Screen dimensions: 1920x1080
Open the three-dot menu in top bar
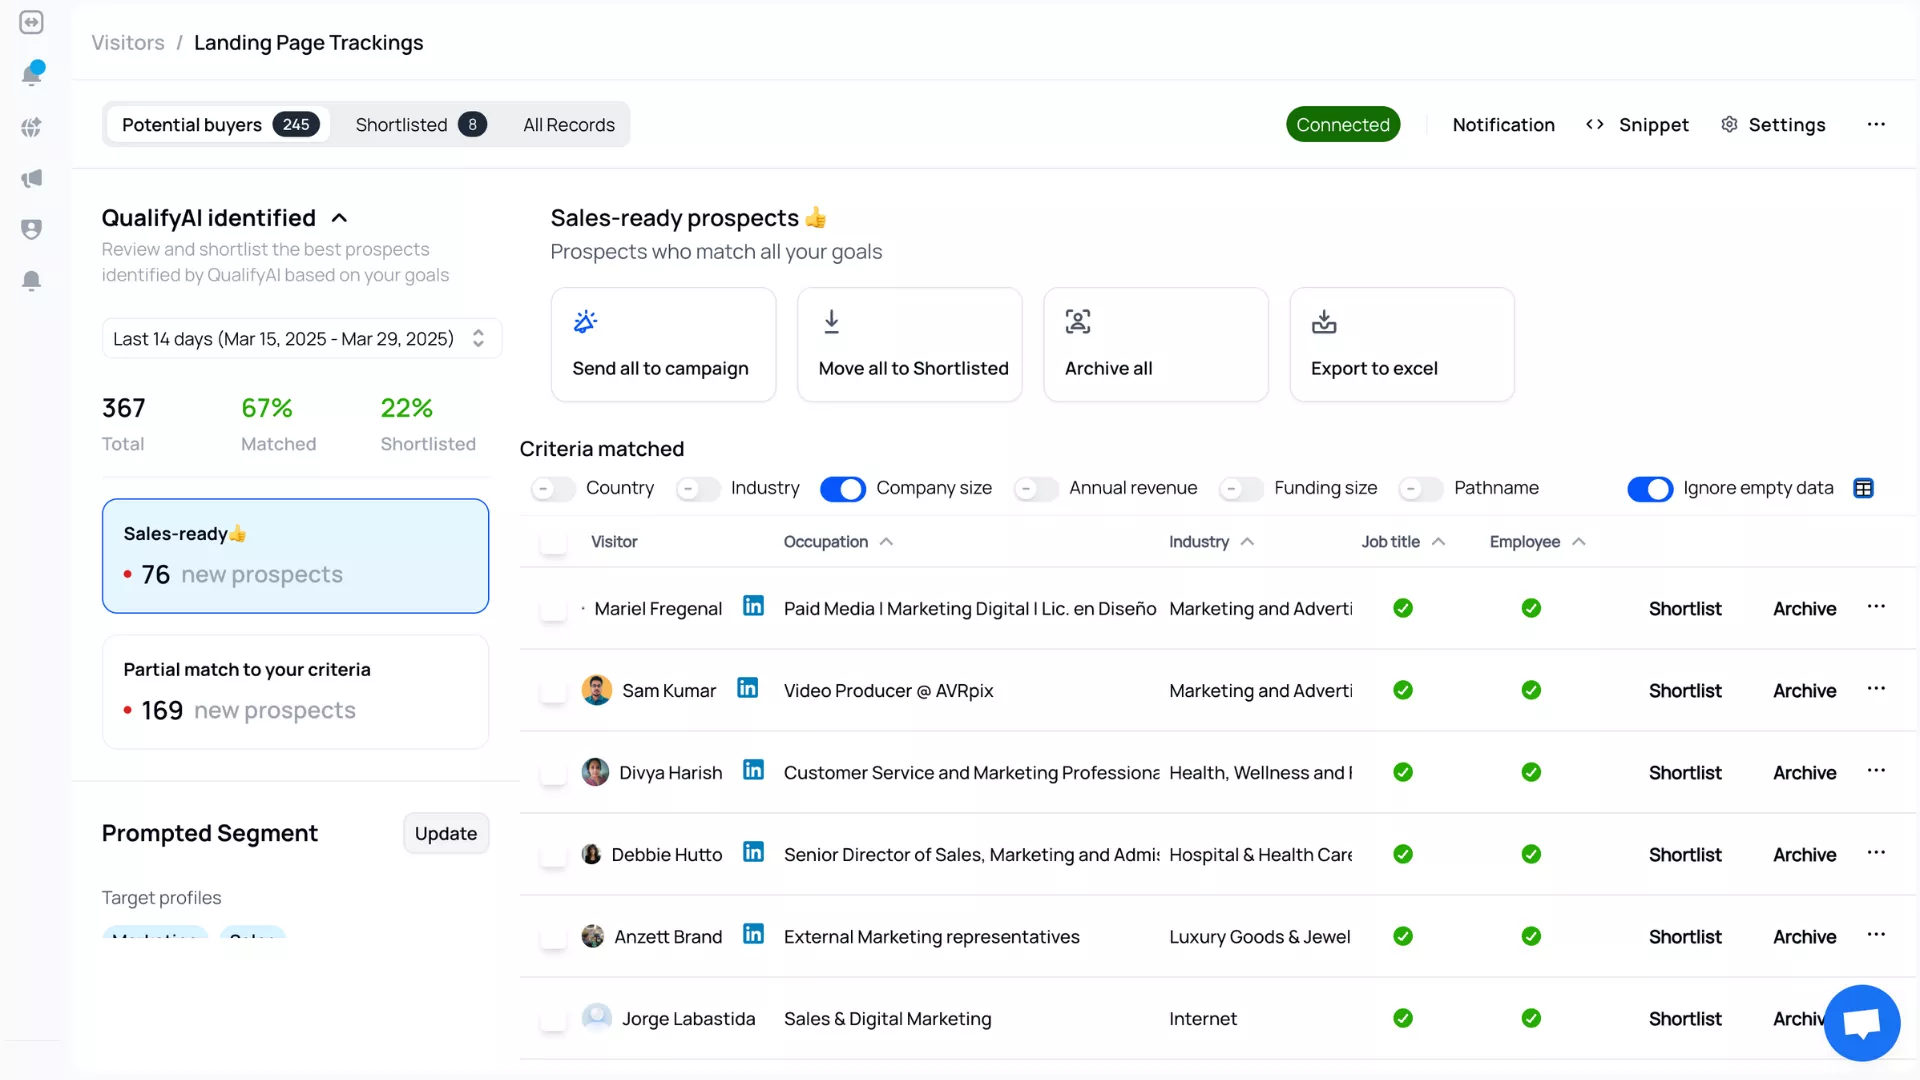pos(1876,125)
